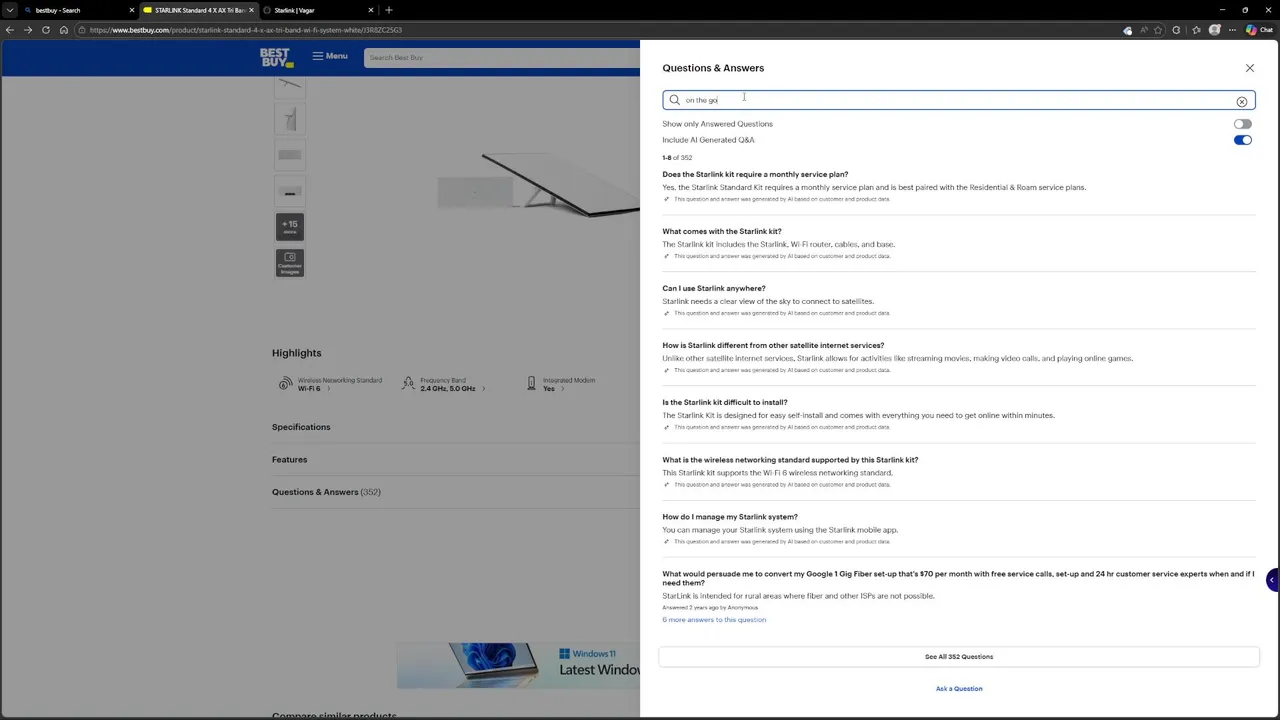Click AI sparkle icon under monthly service plan answer
Image resolution: width=1280 pixels, height=720 pixels.
667,199
